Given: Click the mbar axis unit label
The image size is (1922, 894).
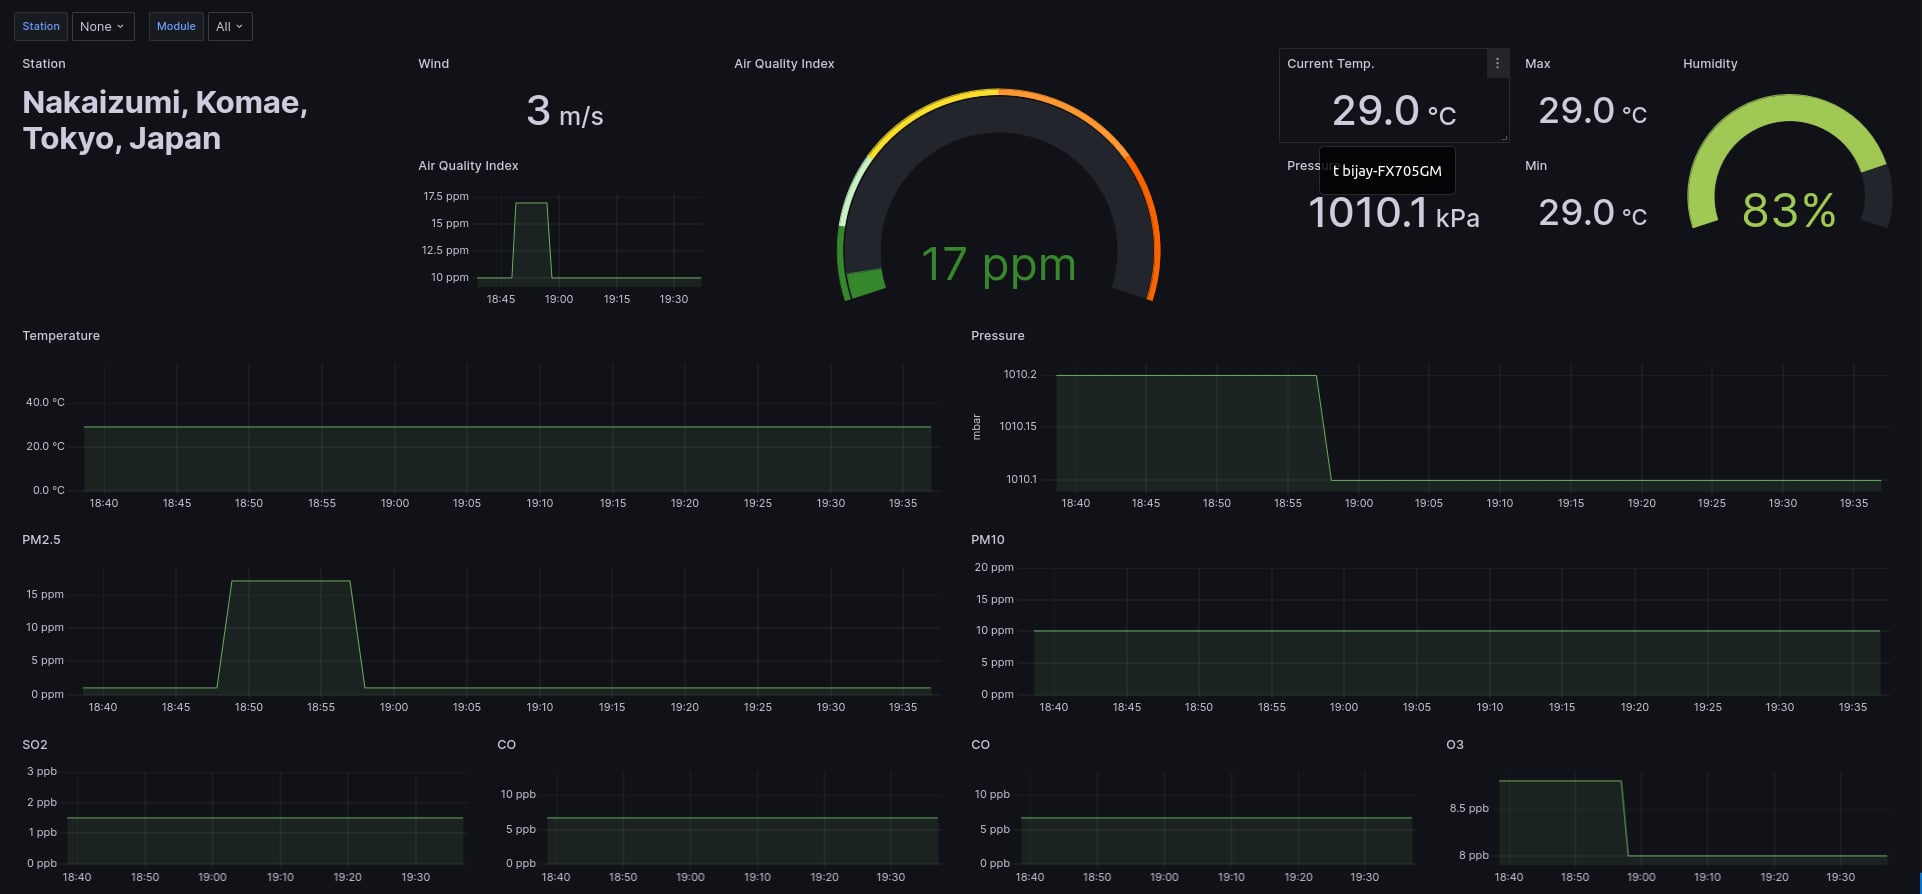Looking at the screenshot, I should (x=977, y=427).
